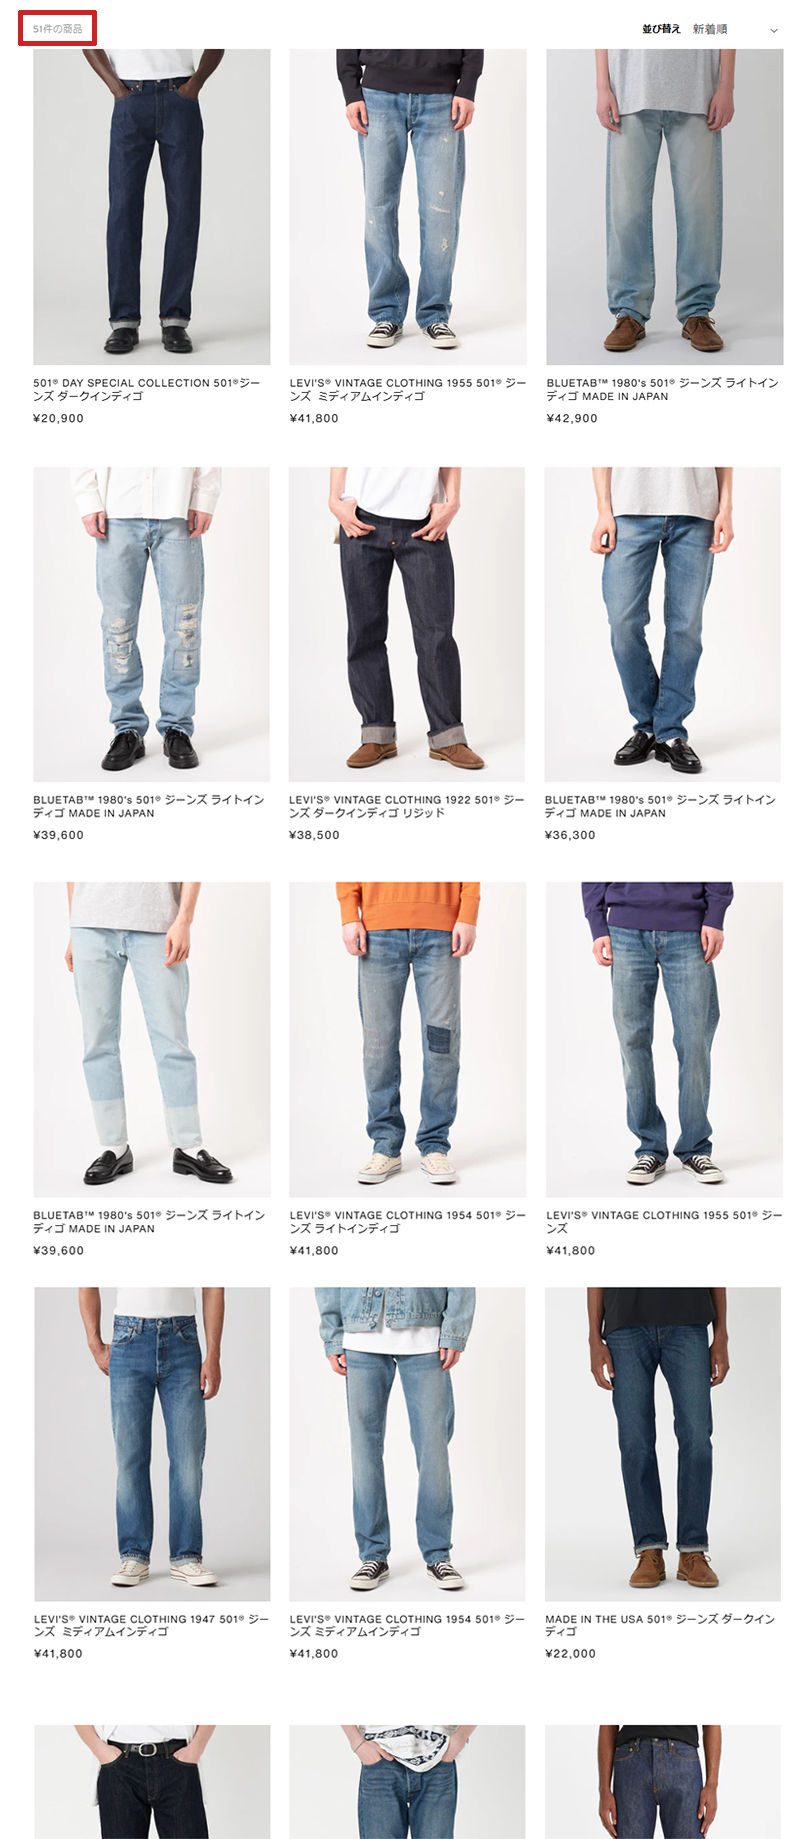This screenshot has width=800, height=1839.
Task: Select the Bluetab 1980's 501 ¥42,900 product image
Action: pyautogui.click(x=664, y=206)
